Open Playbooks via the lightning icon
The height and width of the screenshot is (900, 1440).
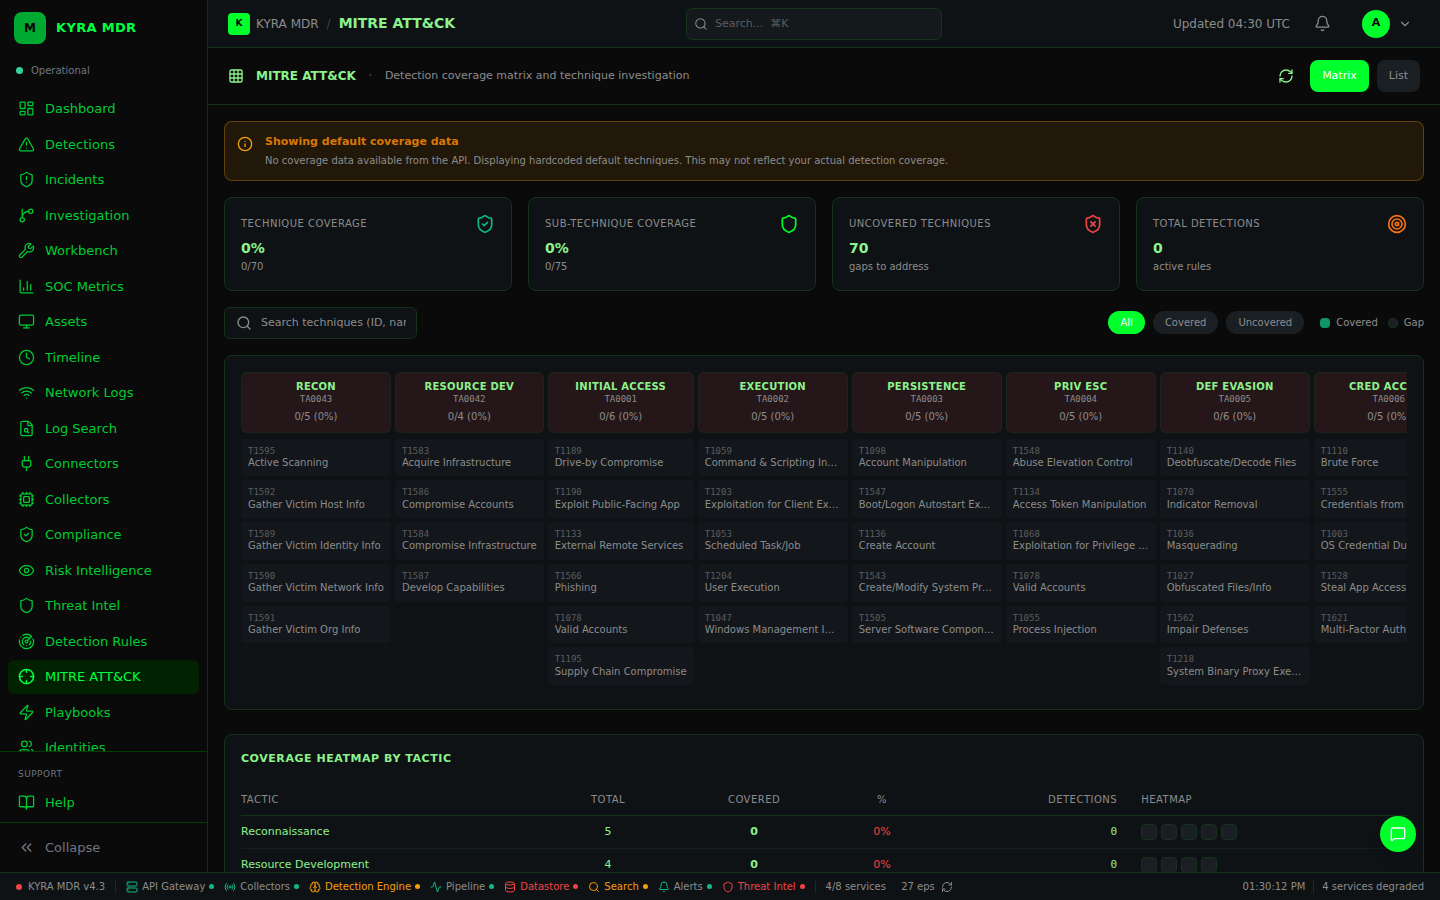pos(27,713)
